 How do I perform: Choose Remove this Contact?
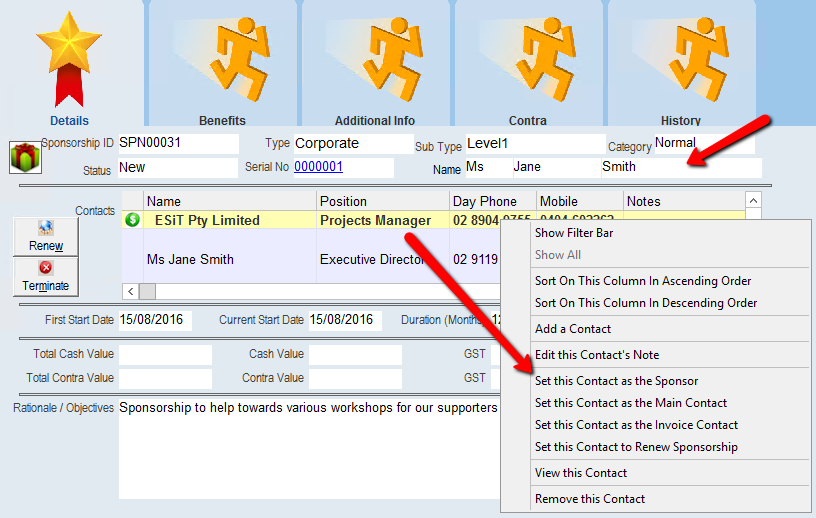point(590,499)
